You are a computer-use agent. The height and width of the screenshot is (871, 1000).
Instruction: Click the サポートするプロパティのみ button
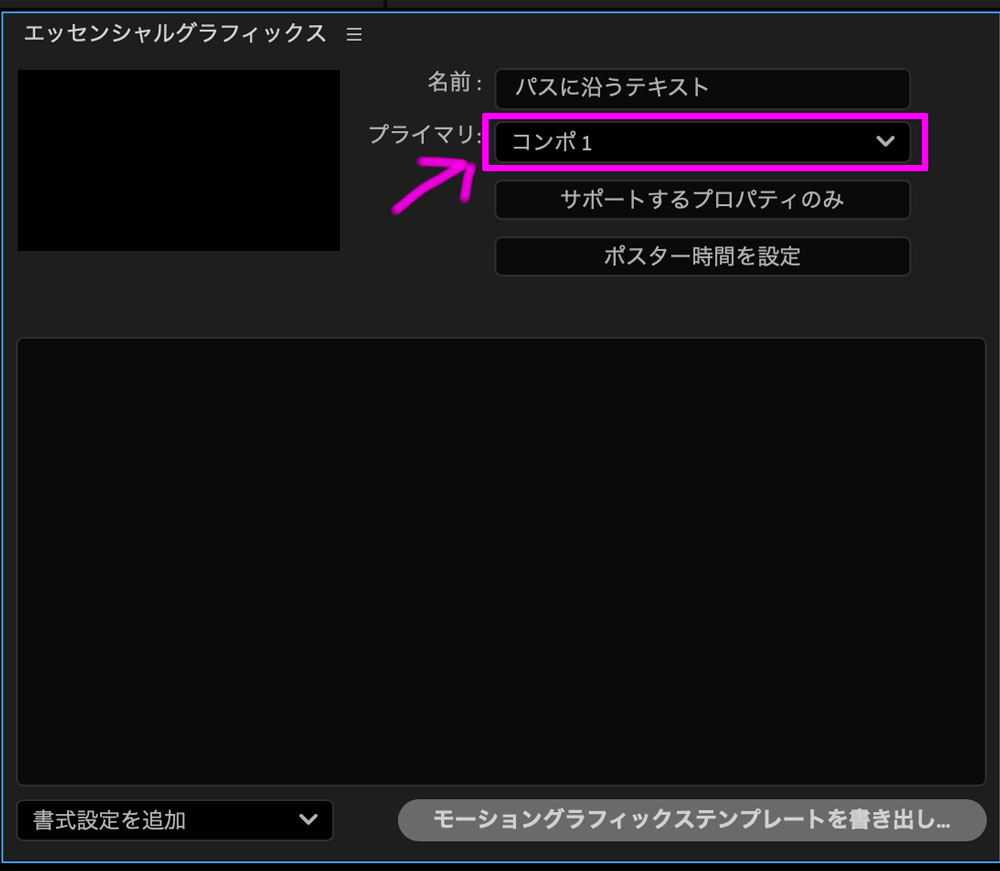[703, 200]
